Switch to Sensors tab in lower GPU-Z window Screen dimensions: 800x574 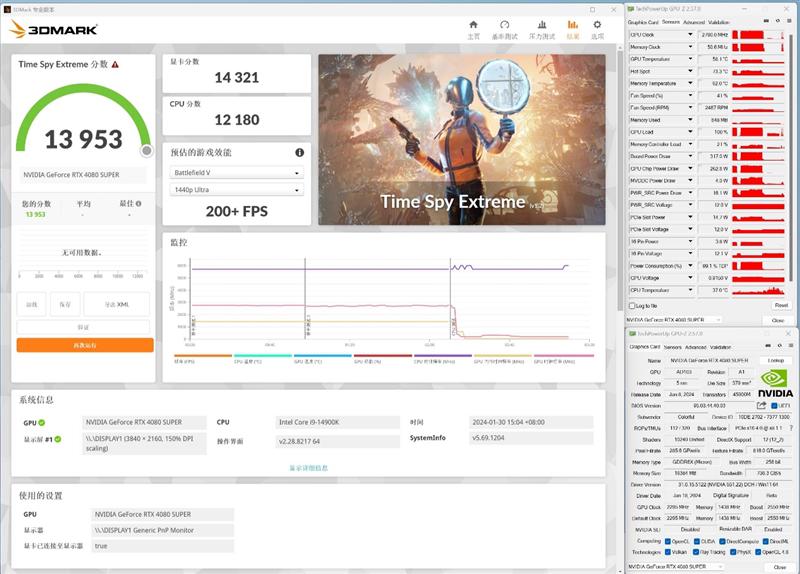coord(672,347)
